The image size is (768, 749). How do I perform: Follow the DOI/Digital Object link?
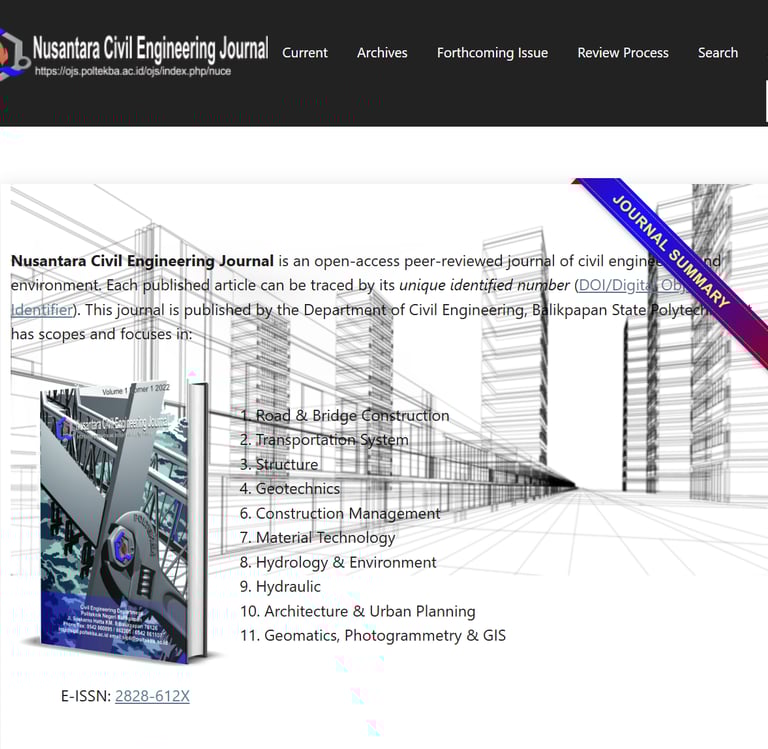[x=634, y=285]
